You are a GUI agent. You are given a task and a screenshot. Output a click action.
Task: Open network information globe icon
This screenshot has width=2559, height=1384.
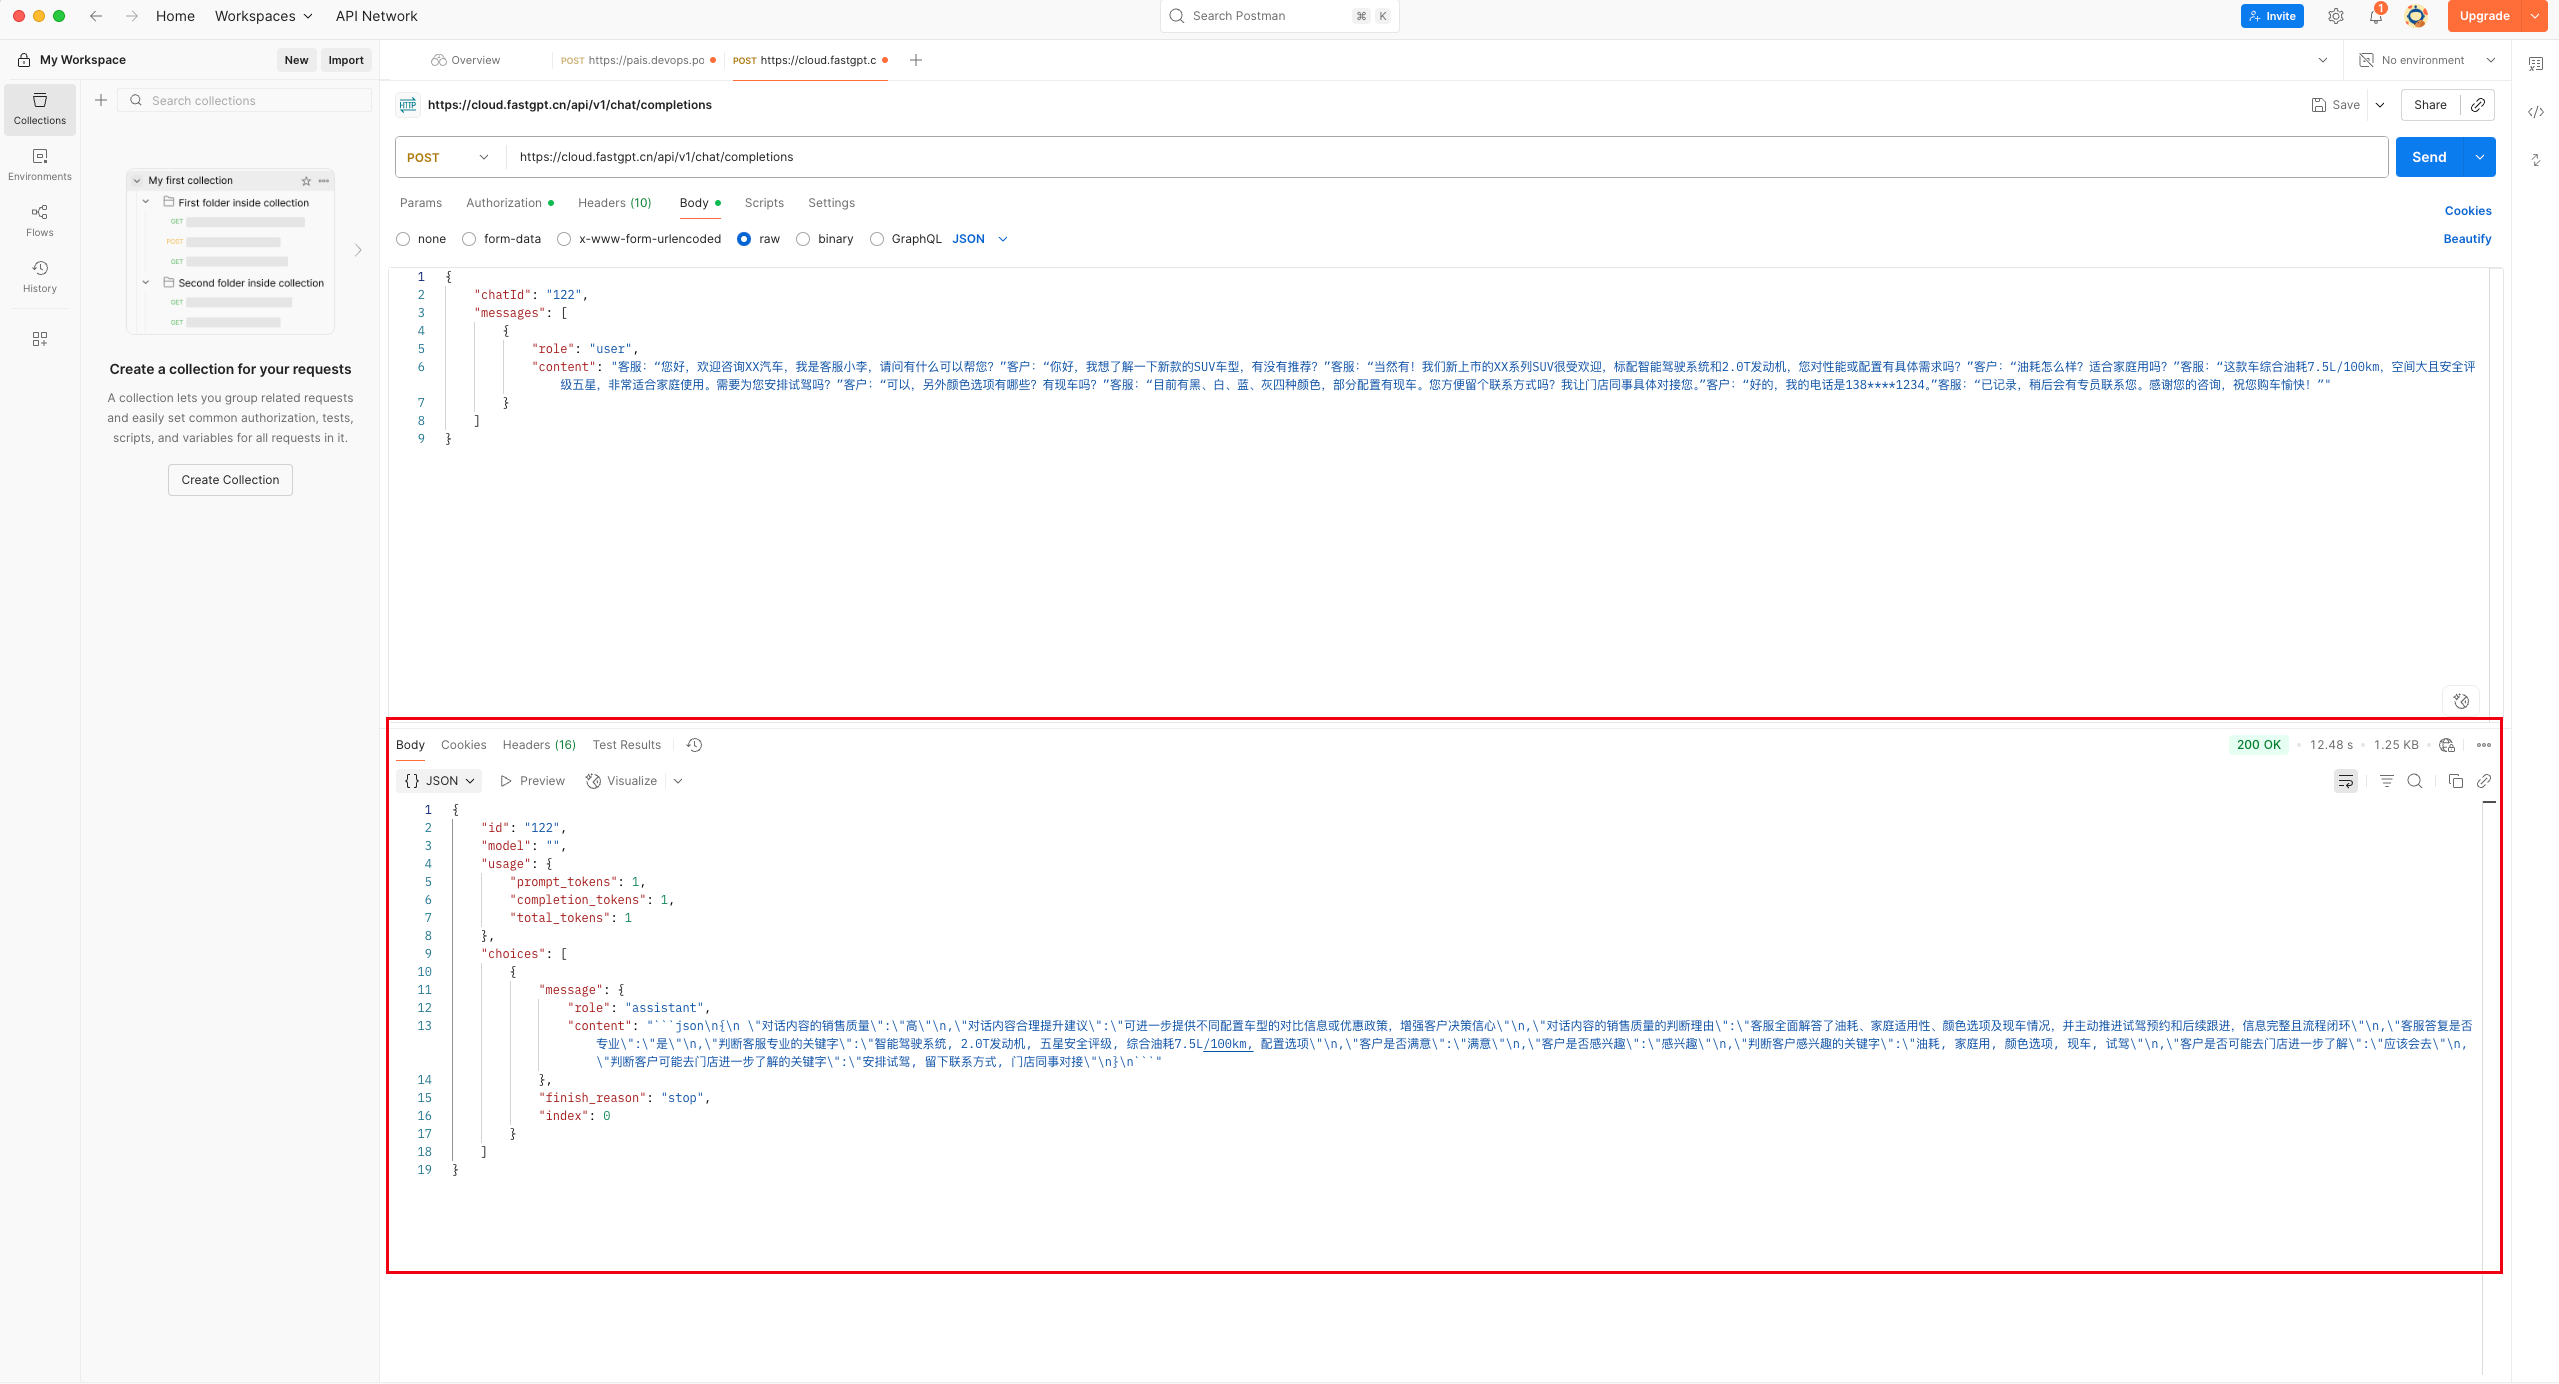click(2447, 745)
